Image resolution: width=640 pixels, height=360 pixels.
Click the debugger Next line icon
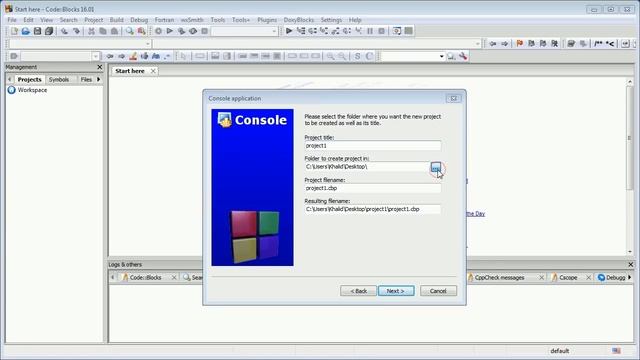(x=312, y=31)
